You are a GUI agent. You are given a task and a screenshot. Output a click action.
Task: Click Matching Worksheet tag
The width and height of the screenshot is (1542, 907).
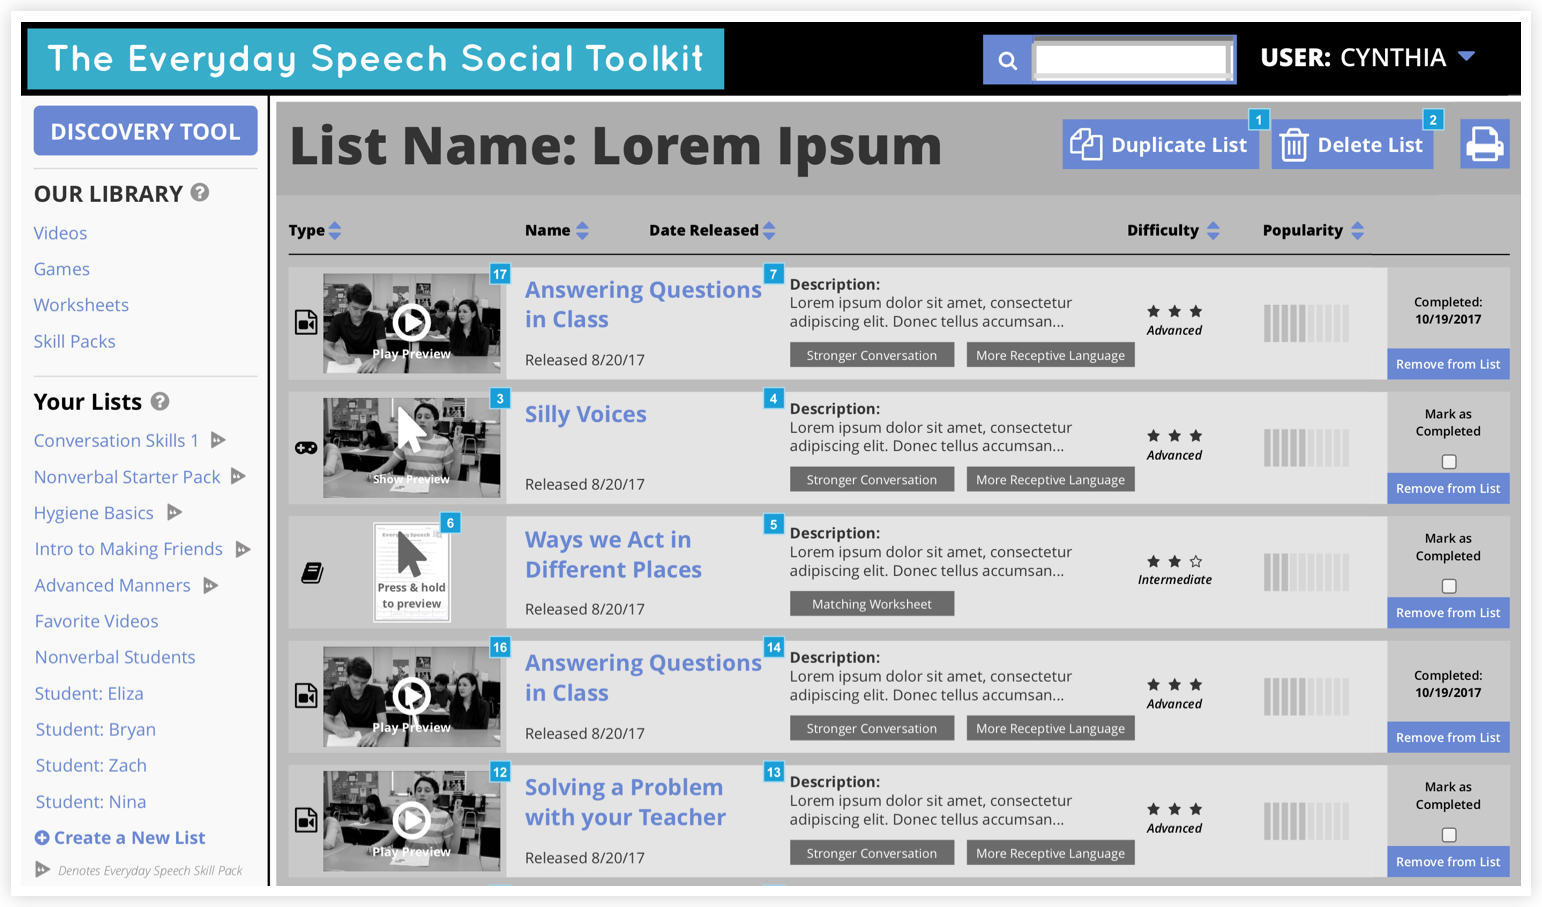[872, 604]
